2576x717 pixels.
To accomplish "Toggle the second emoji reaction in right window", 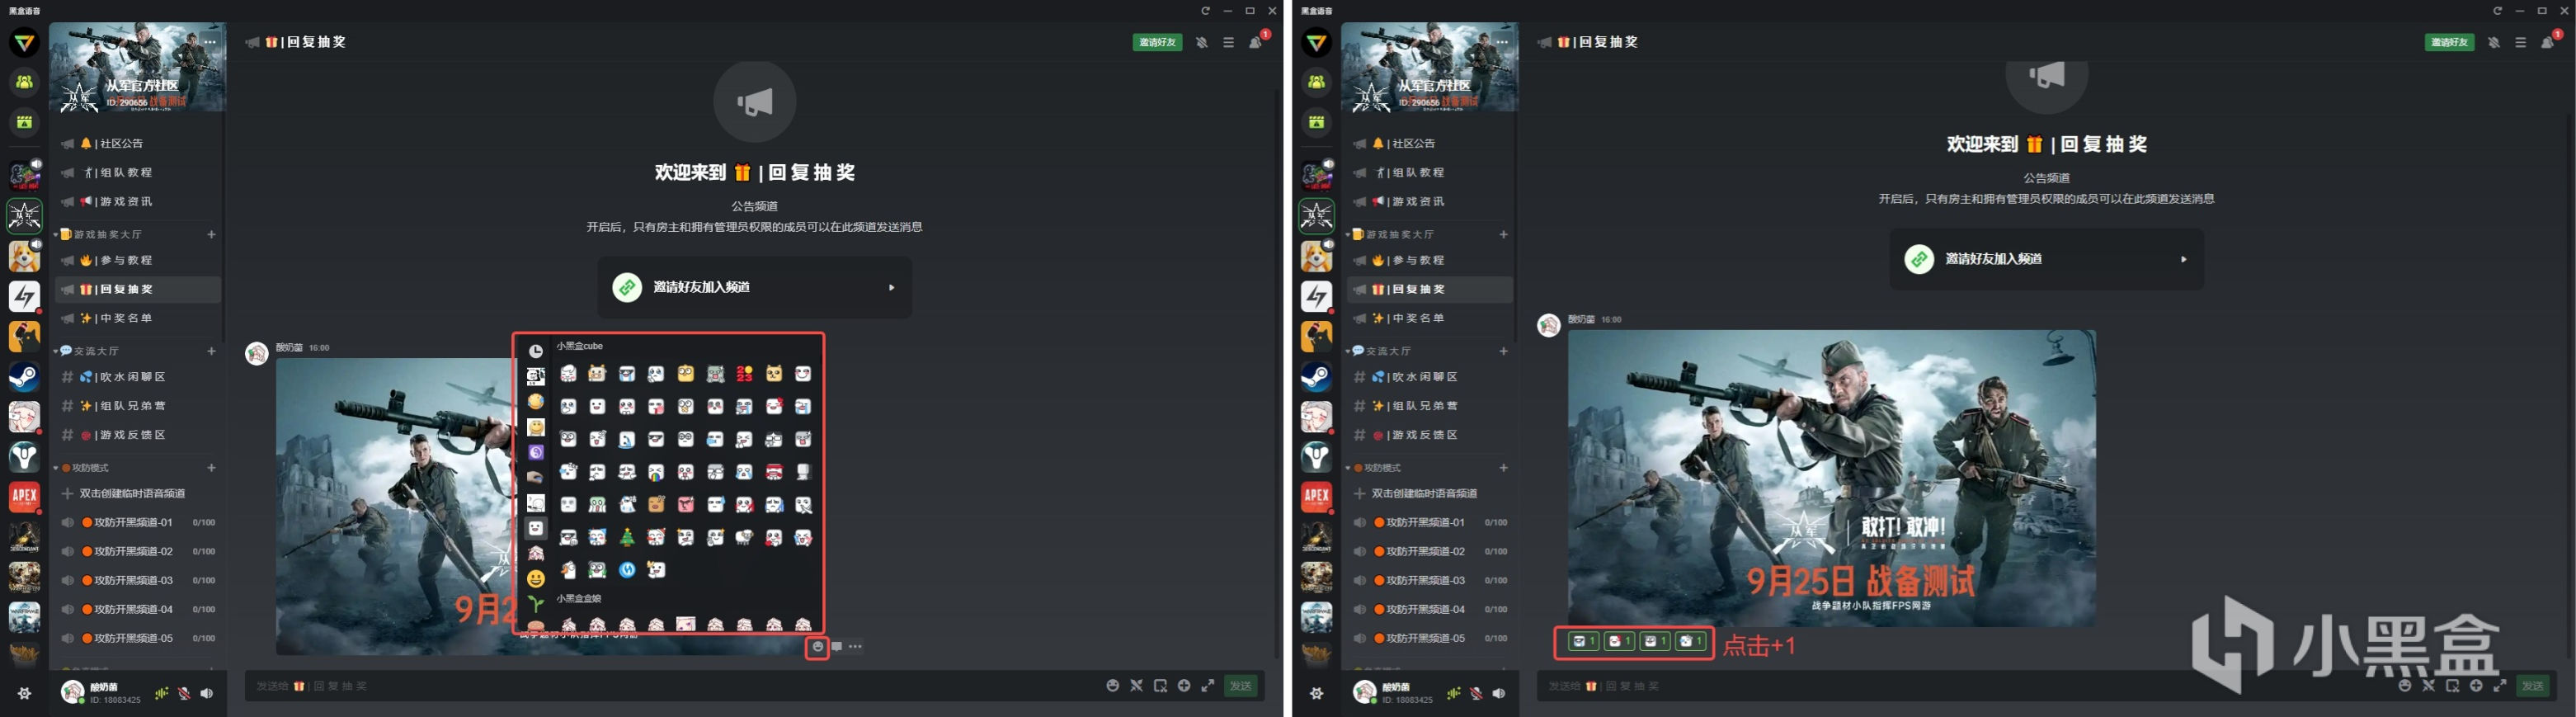I will [x=1619, y=642].
